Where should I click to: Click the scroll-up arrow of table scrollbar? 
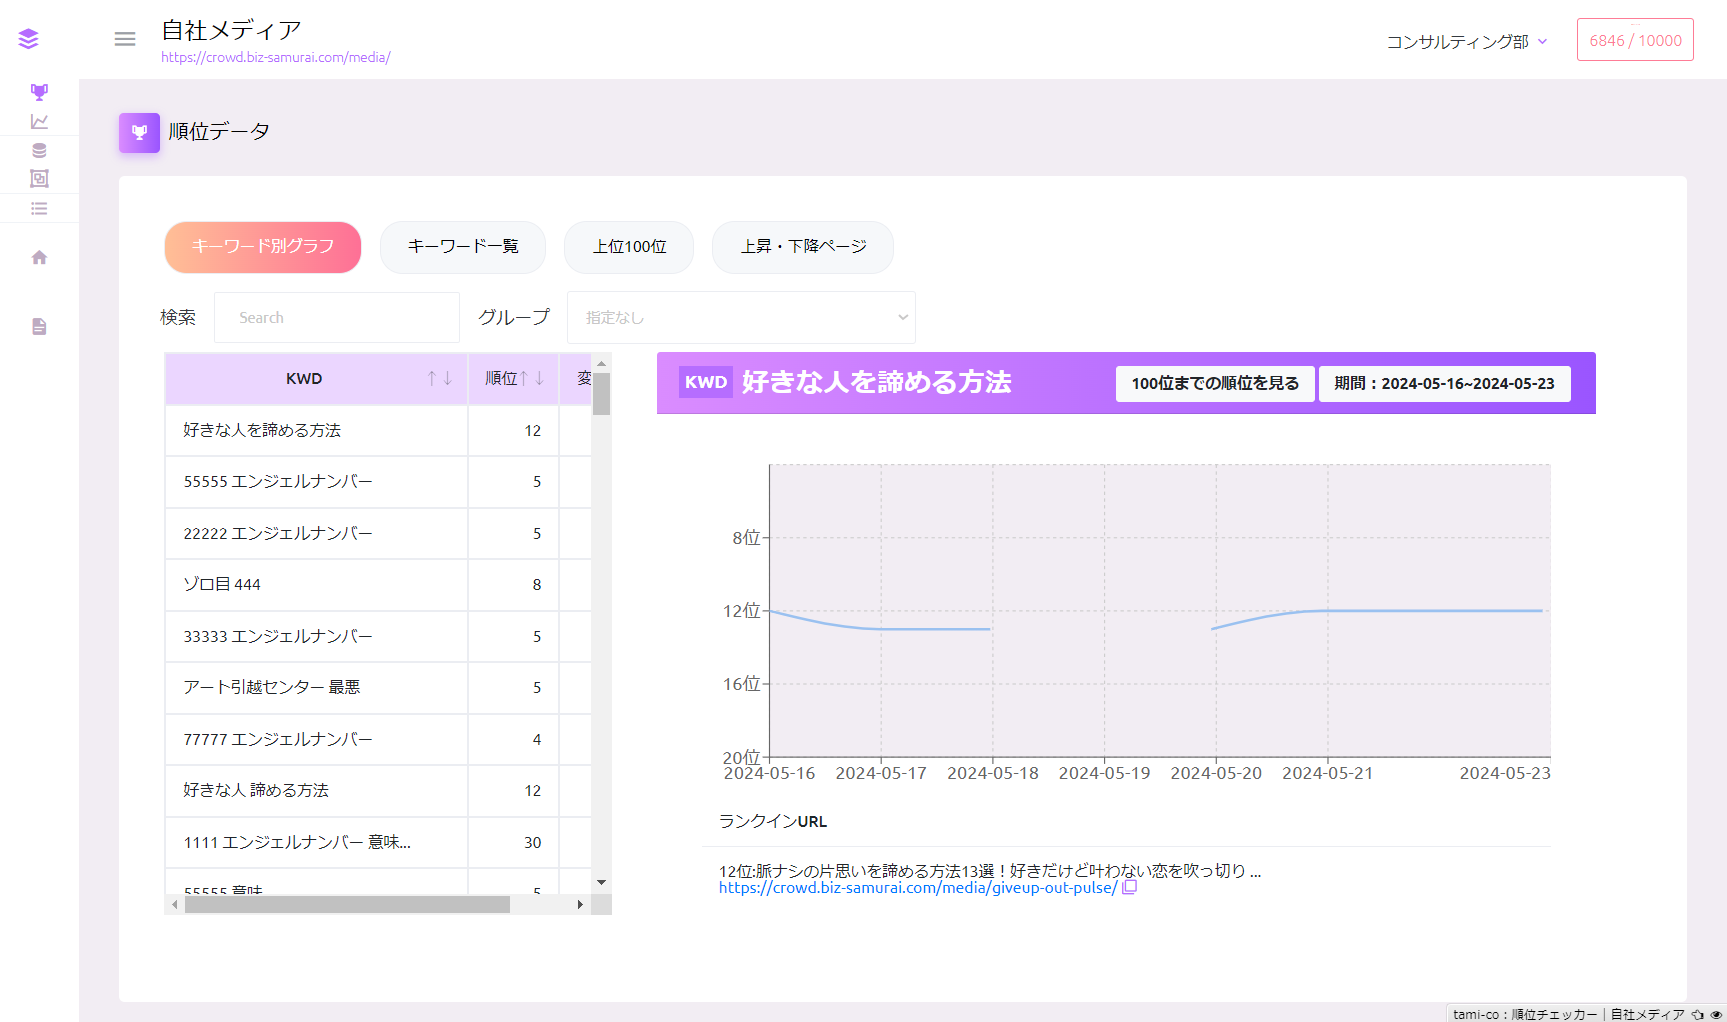(601, 363)
